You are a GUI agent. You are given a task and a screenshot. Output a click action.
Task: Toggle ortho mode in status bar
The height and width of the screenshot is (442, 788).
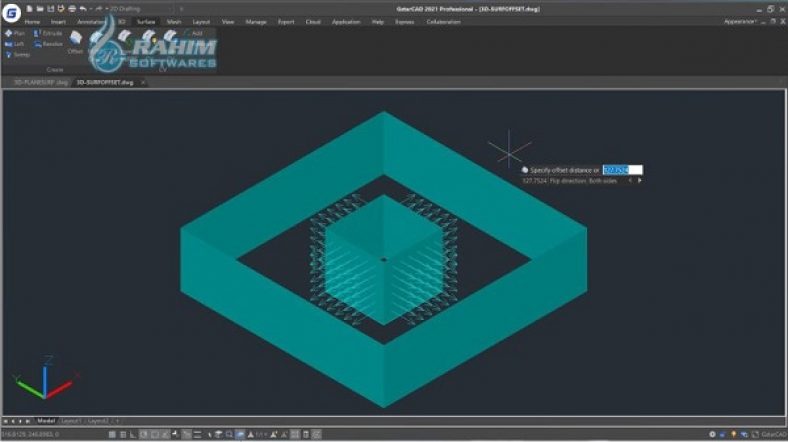coord(133,434)
